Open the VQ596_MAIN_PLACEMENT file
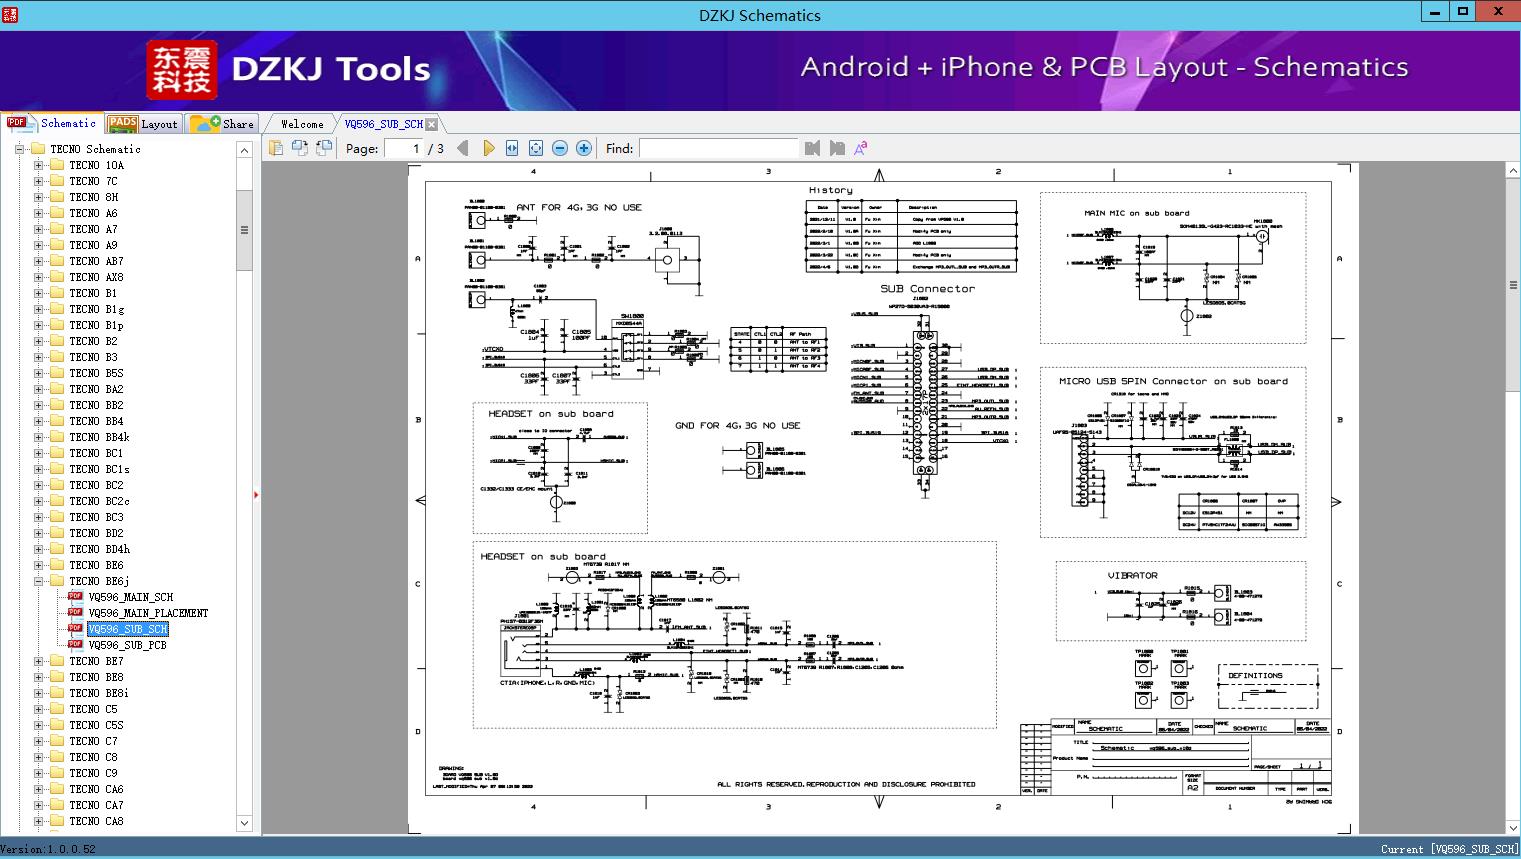 (x=148, y=613)
